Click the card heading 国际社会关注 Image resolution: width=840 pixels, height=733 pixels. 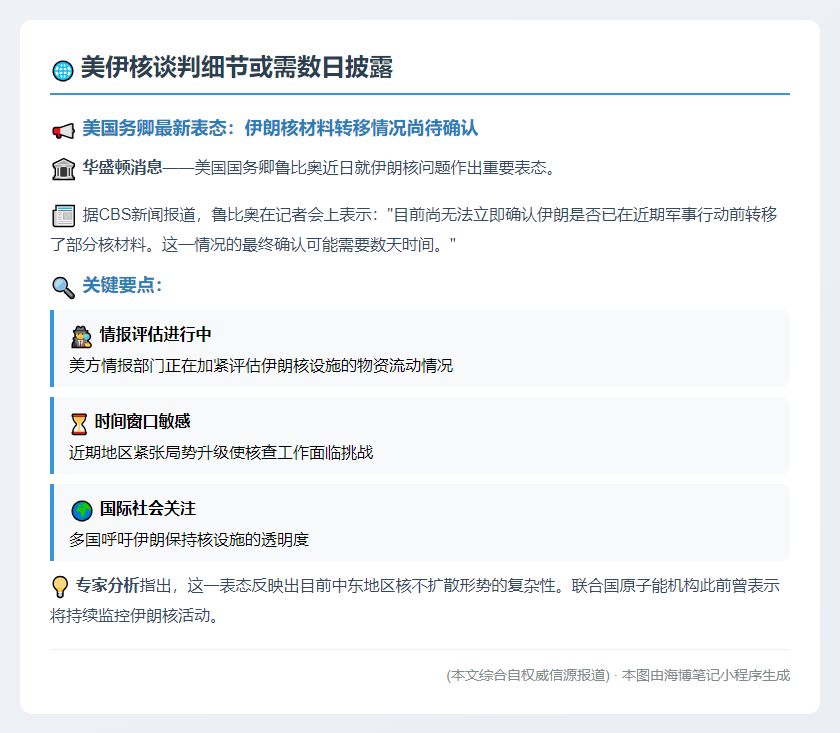148,508
